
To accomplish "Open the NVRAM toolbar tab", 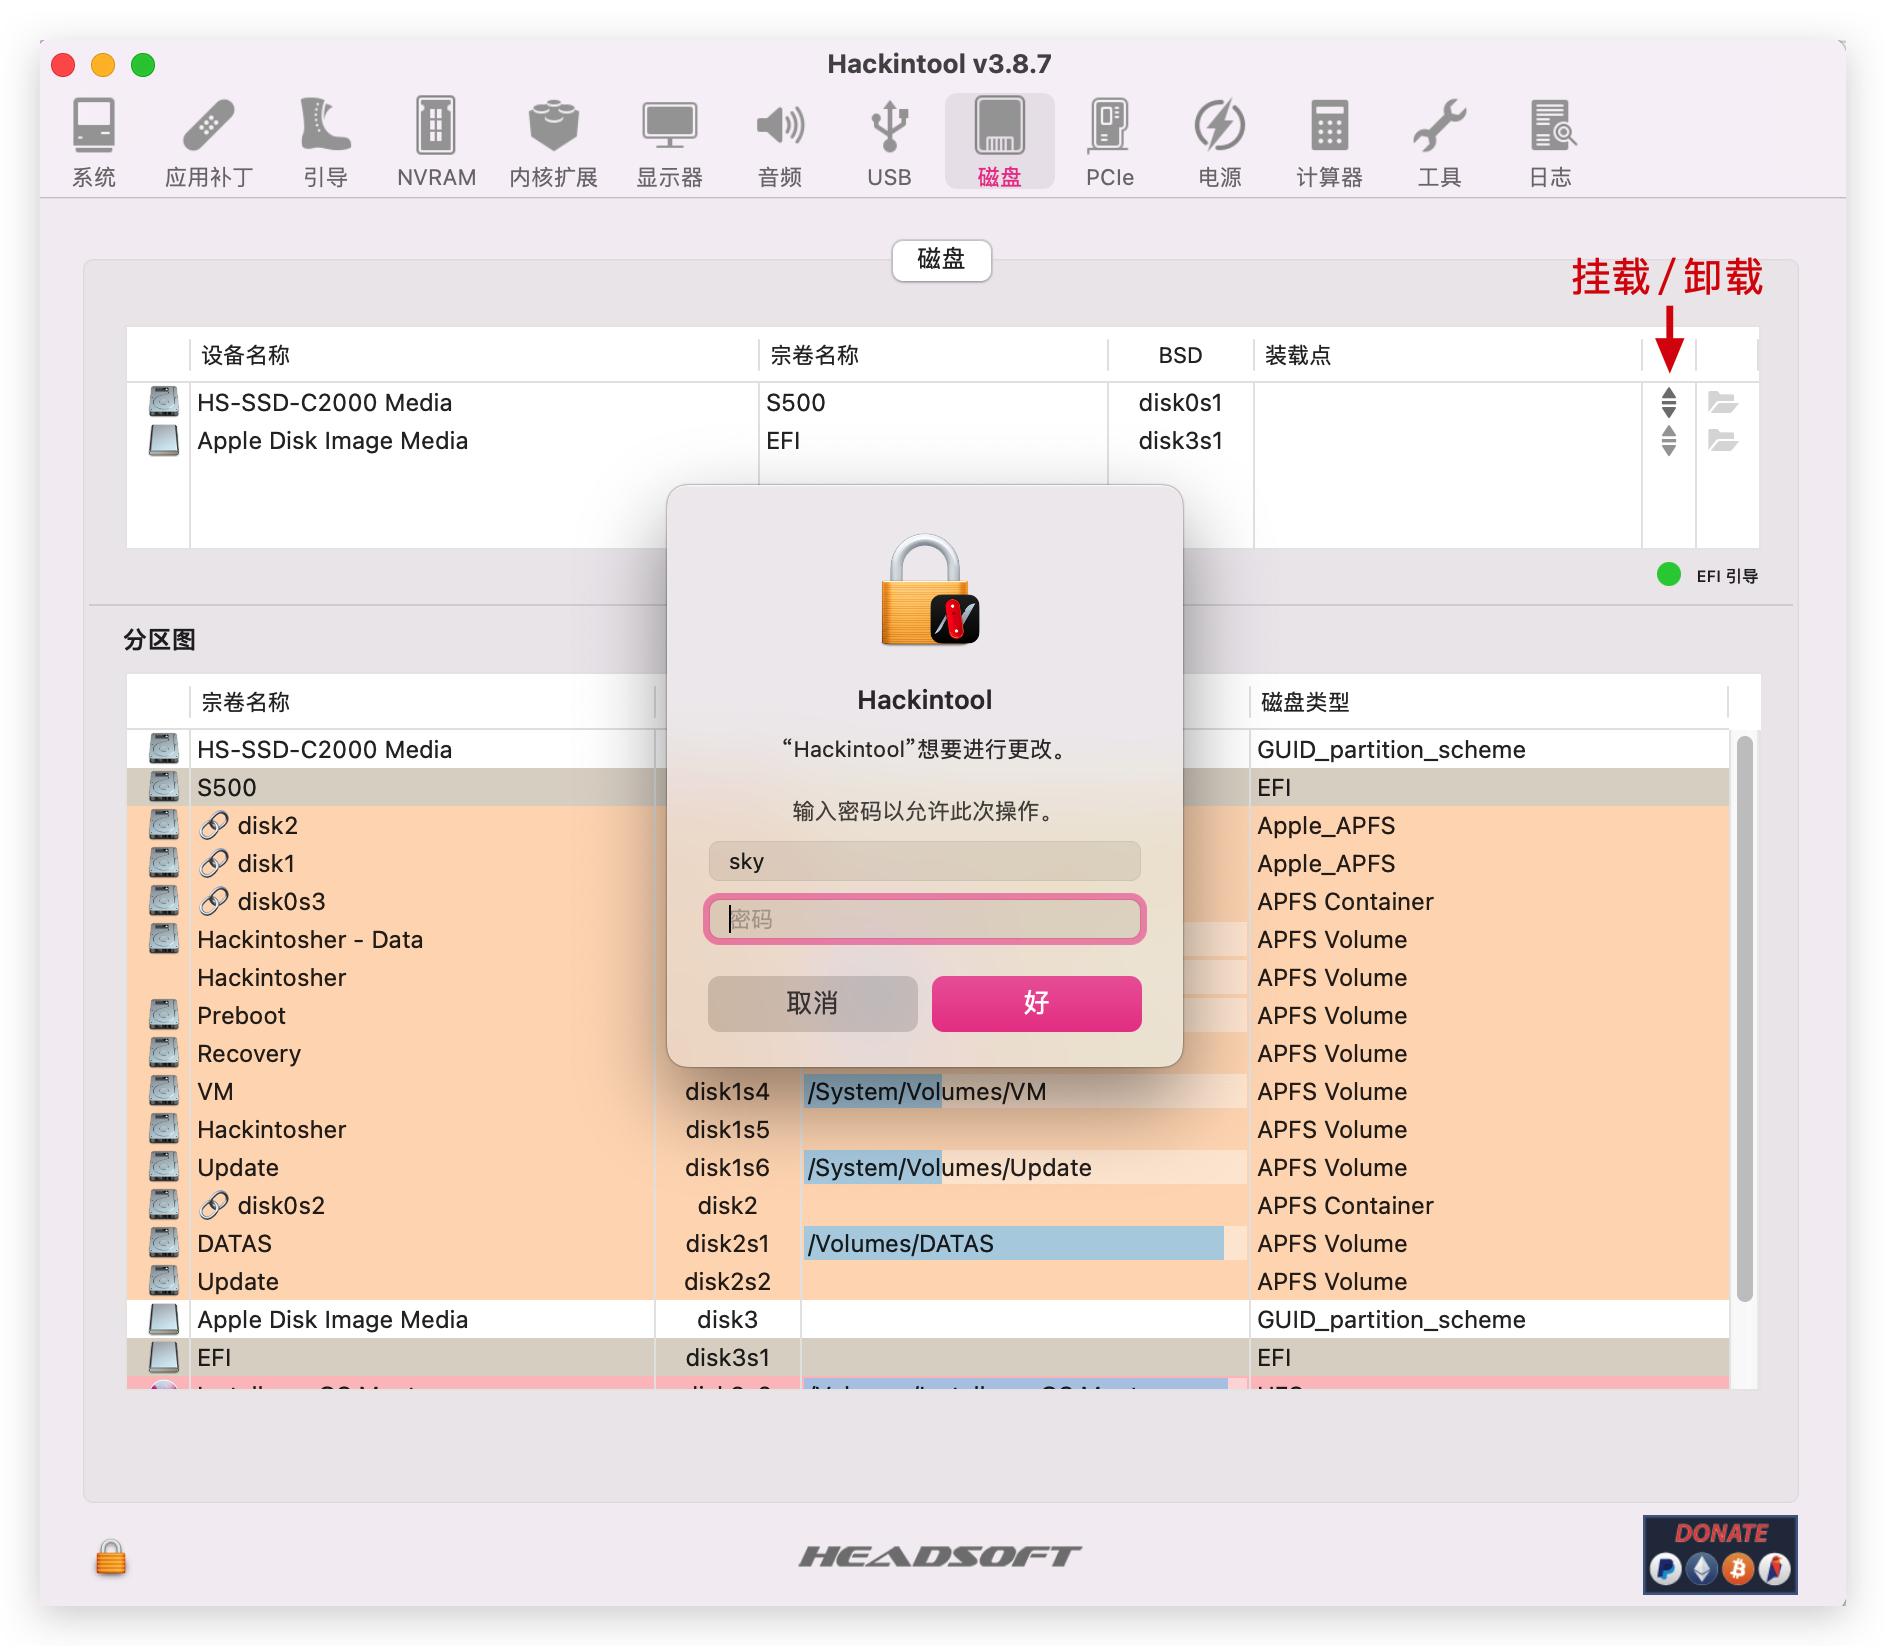I will [x=436, y=142].
